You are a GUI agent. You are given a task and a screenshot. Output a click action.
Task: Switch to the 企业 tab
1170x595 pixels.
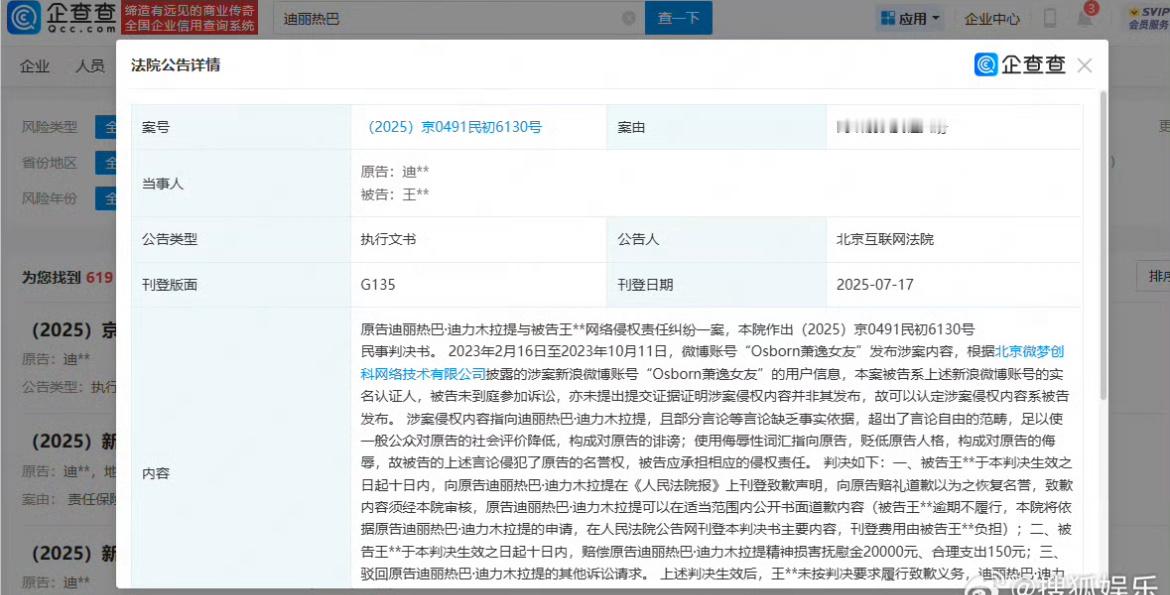point(34,66)
